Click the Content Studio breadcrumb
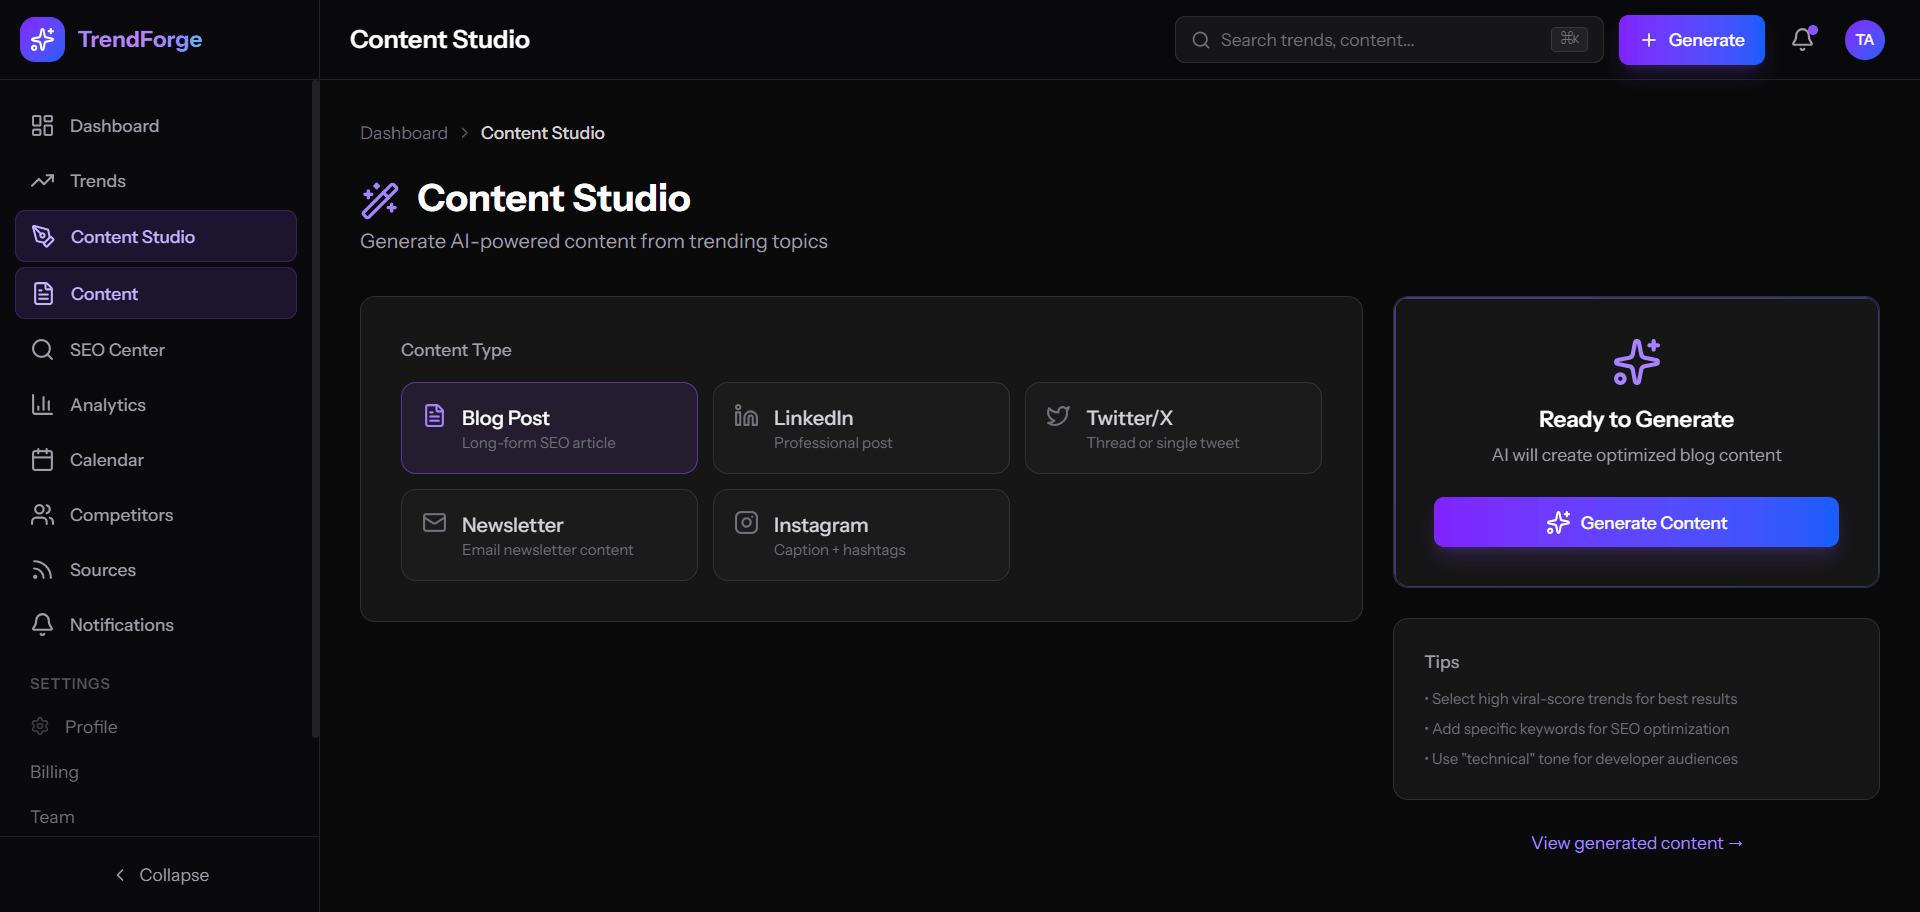1920x912 pixels. [x=542, y=133]
